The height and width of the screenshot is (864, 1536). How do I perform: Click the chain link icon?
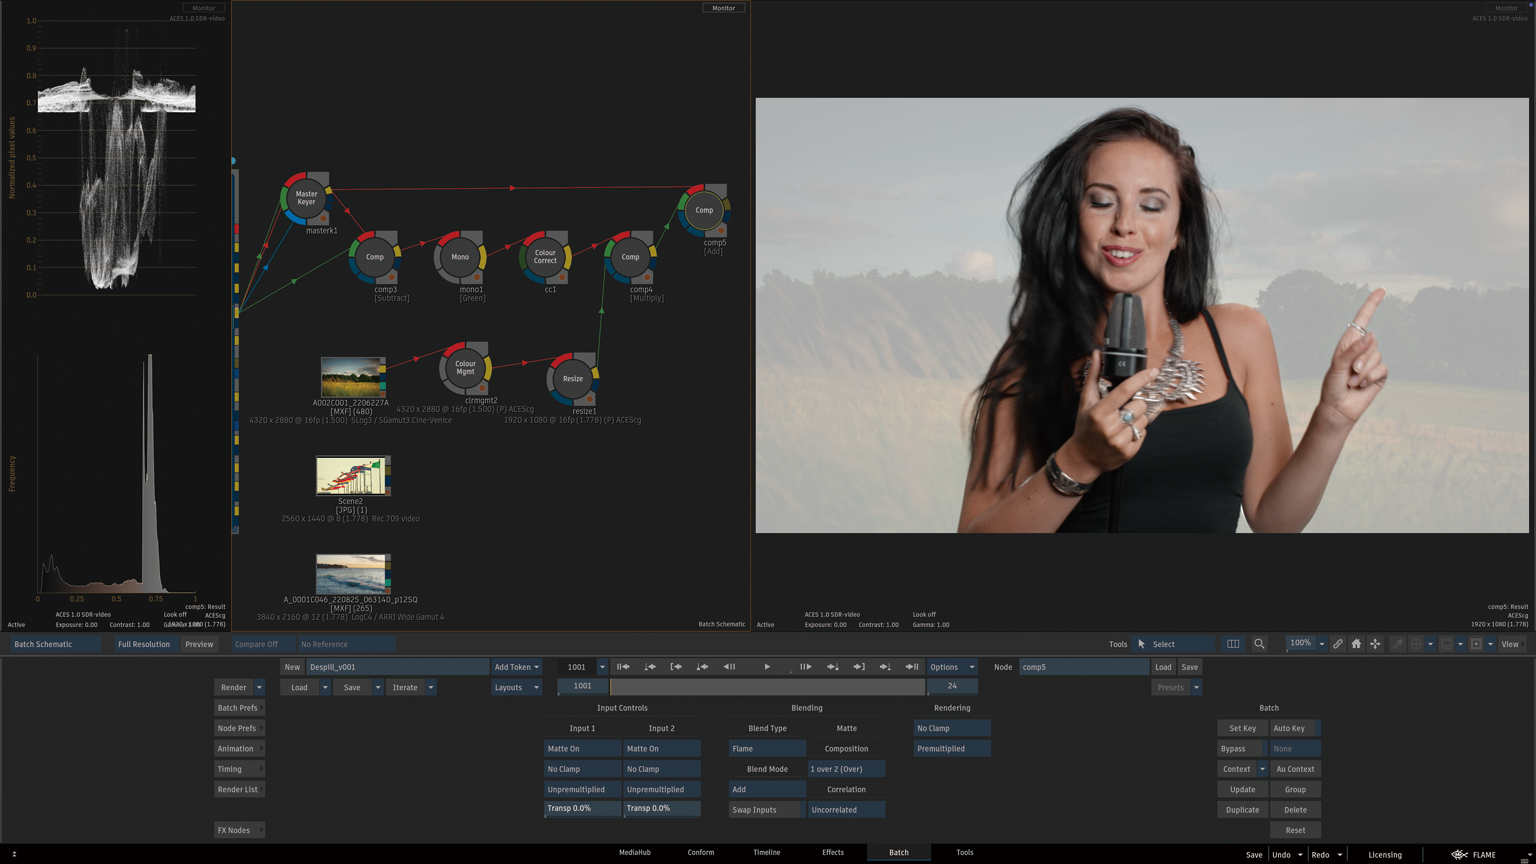click(1337, 644)
